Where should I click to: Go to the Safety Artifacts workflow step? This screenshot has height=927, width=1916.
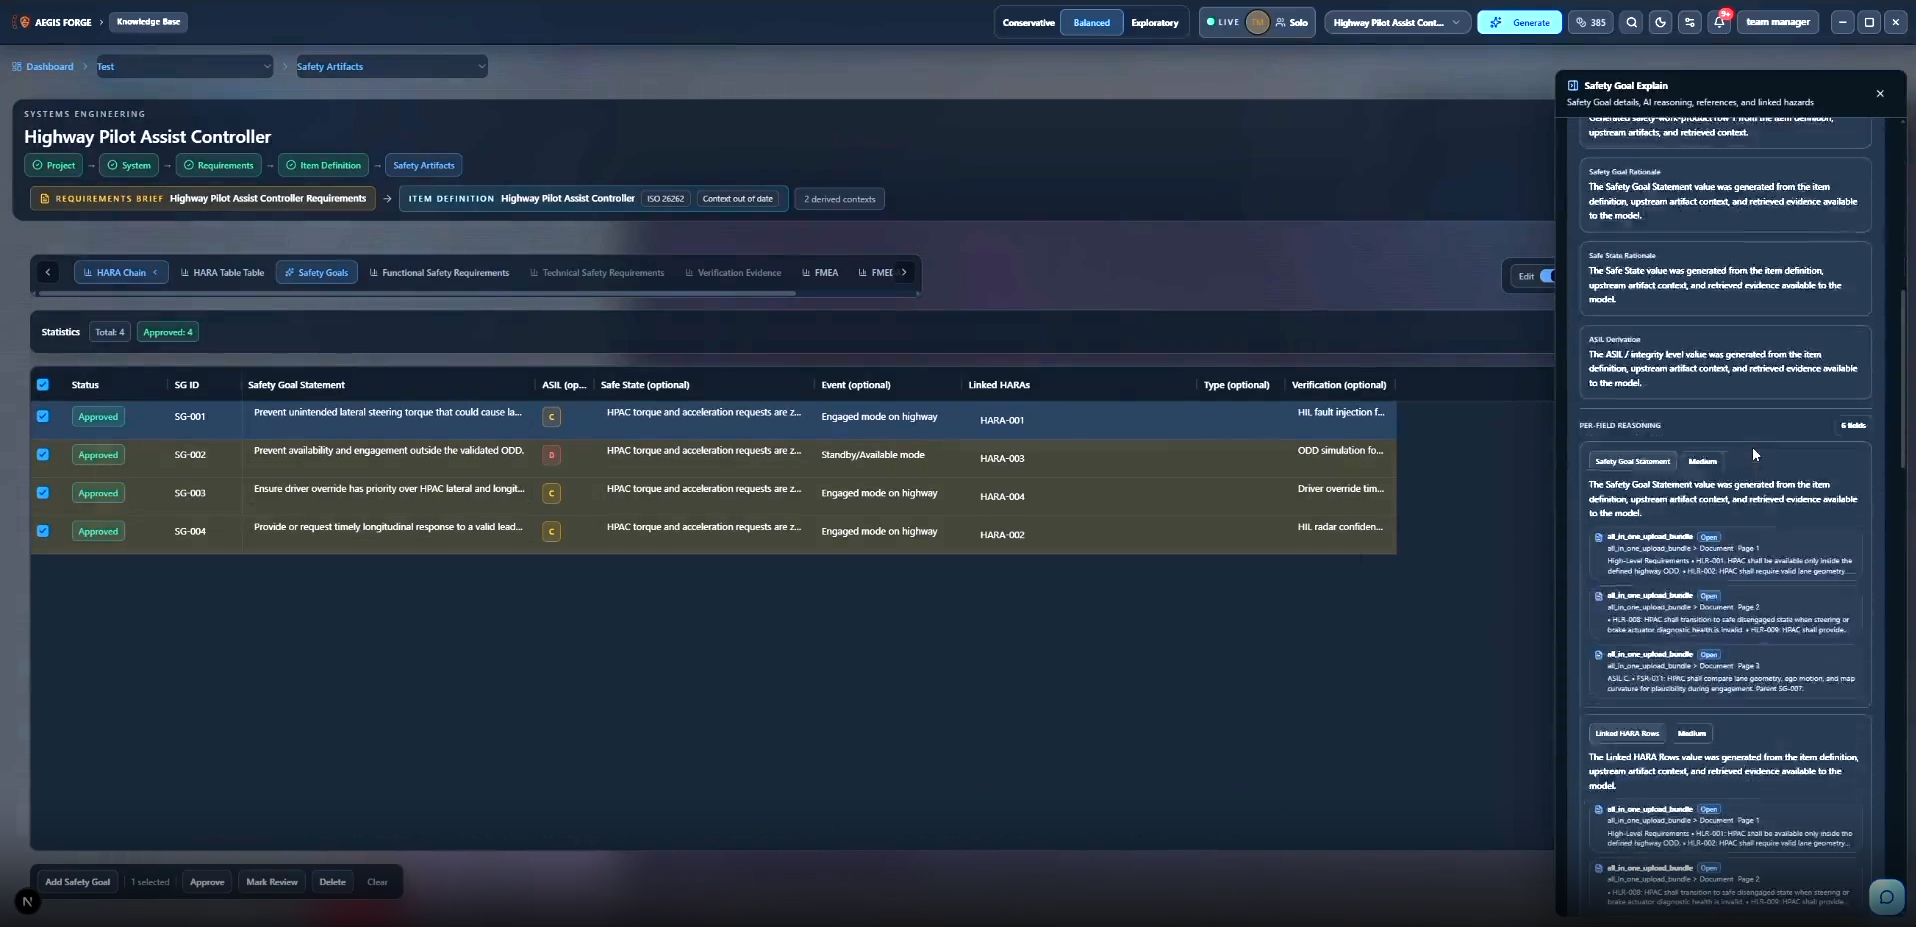coord(424,165)
